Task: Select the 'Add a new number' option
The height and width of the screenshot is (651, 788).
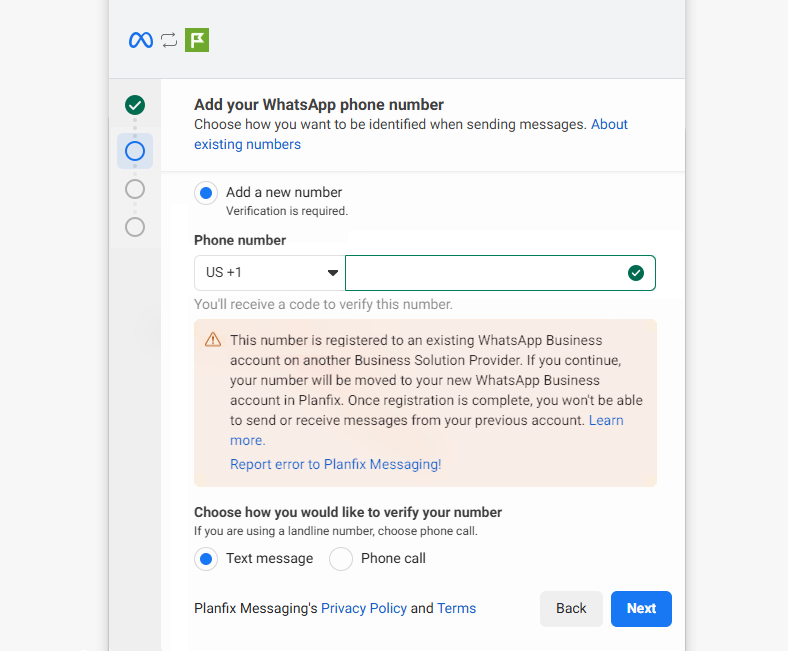Action: (x=206, y=193)
